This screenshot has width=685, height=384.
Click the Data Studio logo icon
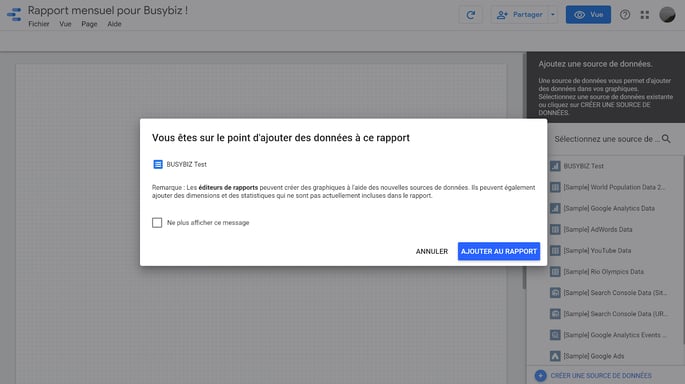[x=14, y=14]
